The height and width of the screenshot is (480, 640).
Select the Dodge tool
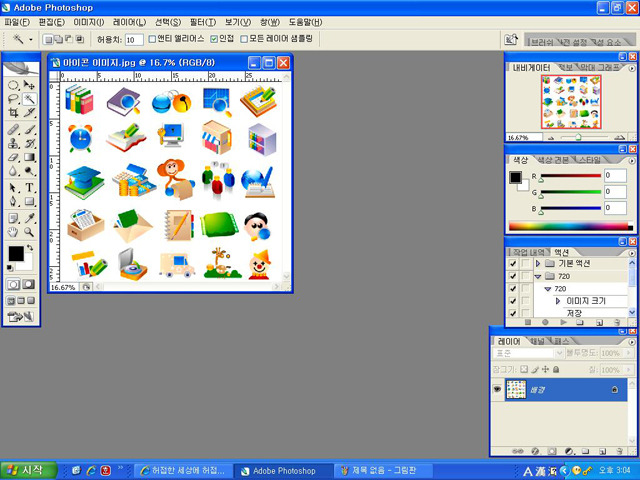(x=29, y=171)
